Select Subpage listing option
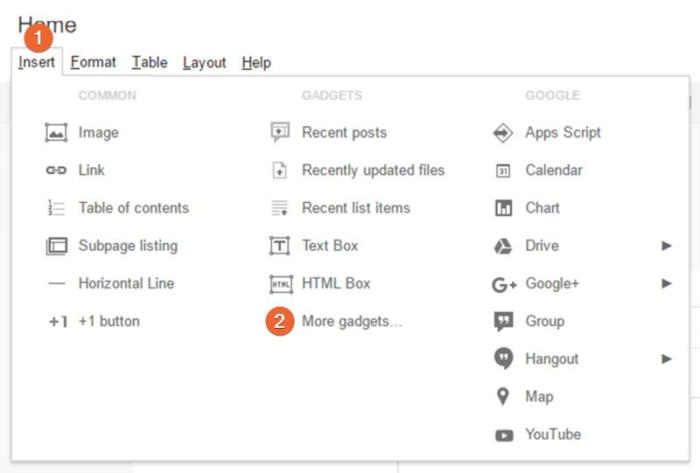The height and width of the screenshot is (473, 700). (128, 246)
